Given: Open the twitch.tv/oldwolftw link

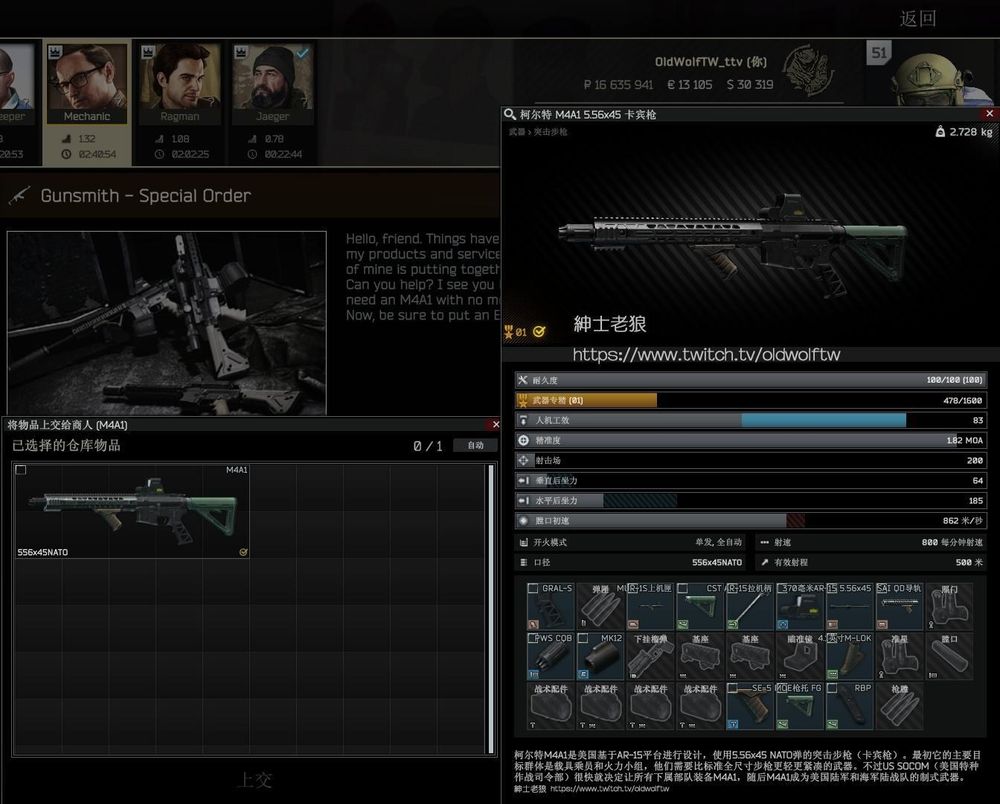Looking at the screenshot, I should pyautogui.click(x=708, y=354).
